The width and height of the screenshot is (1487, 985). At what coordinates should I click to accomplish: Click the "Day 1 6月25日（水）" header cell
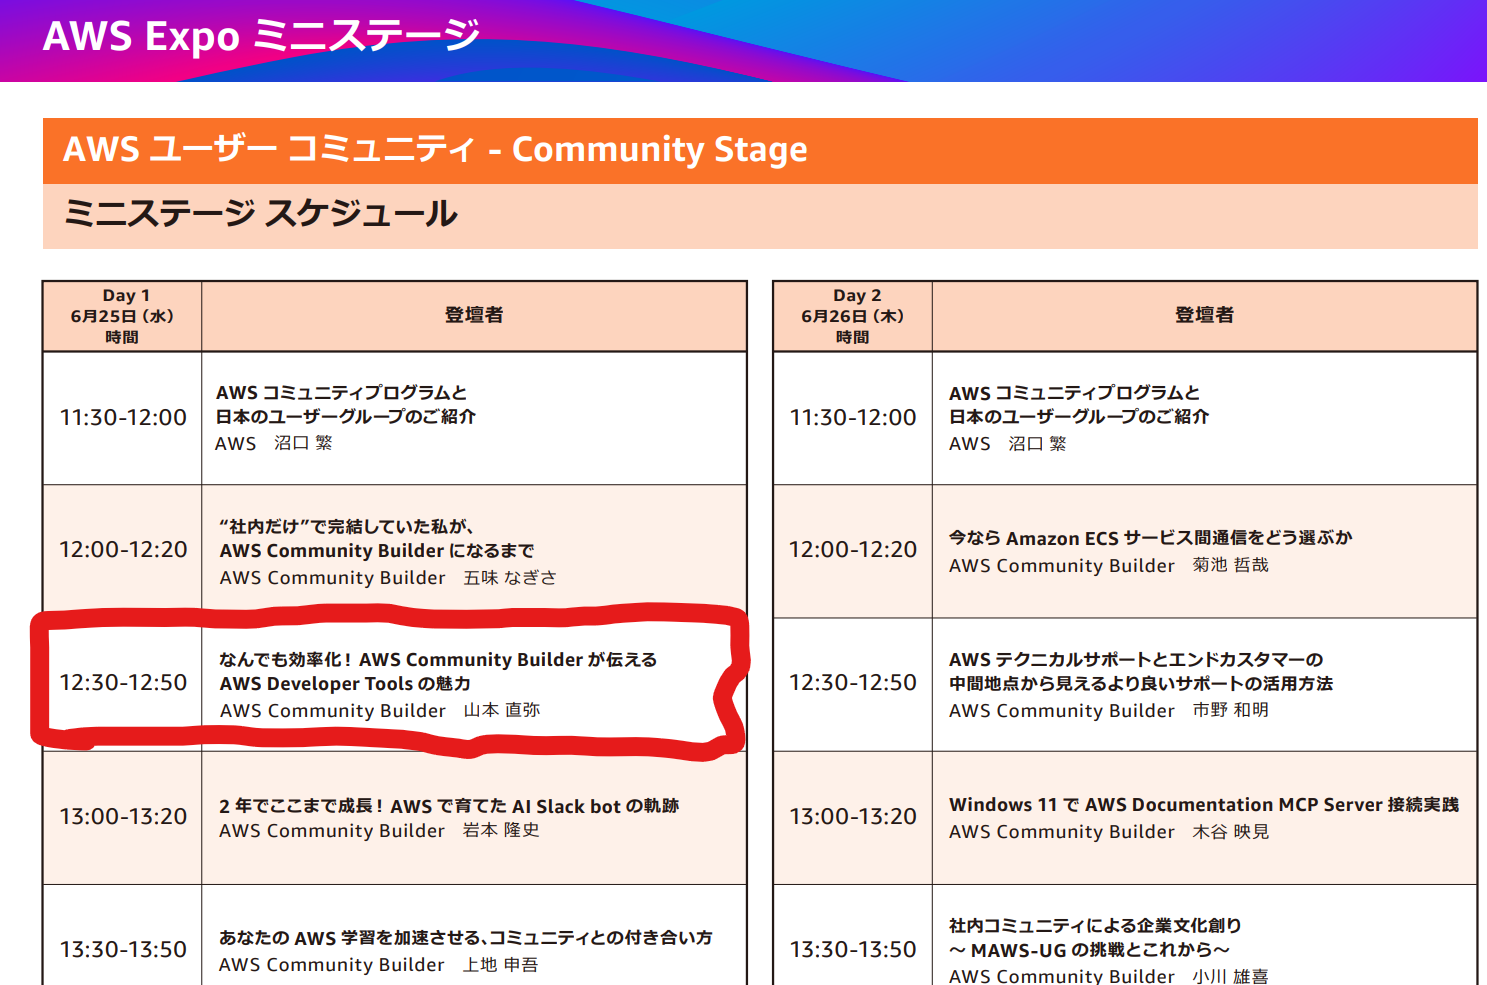click(x=122, y=316)
